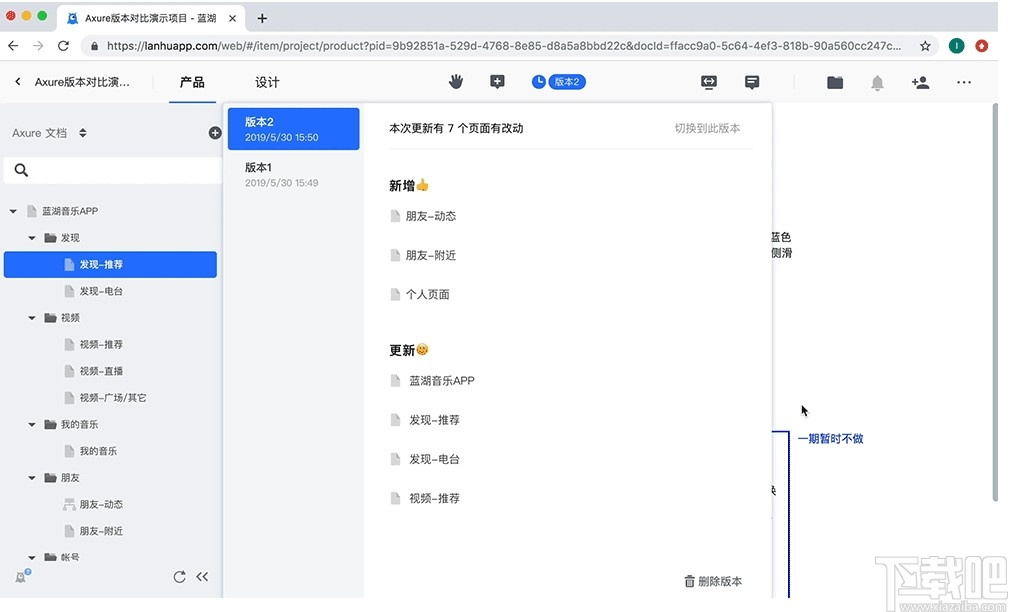Collapse the 发现 folder in the tree
1010x612 pixels.
point(31,237)
